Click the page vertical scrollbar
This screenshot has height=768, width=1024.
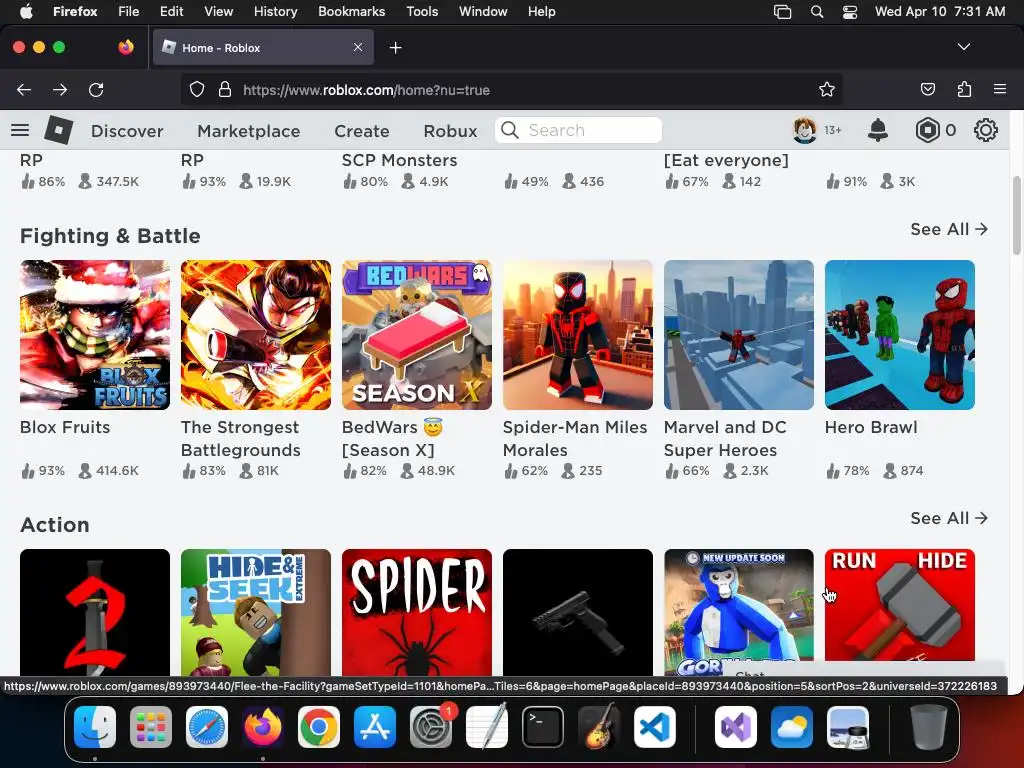click(x=1017, y=216)
